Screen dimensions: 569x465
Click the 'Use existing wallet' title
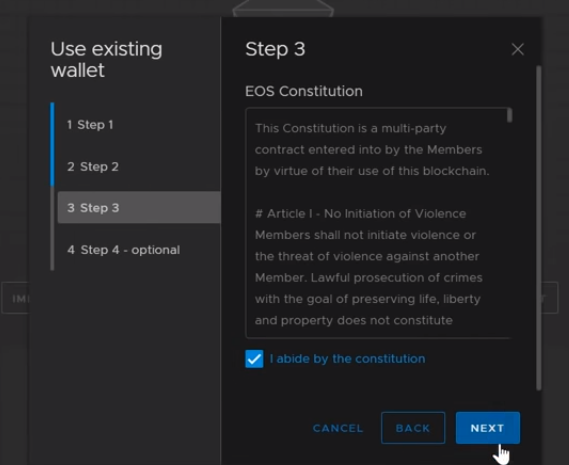click(x=106, y=59)
